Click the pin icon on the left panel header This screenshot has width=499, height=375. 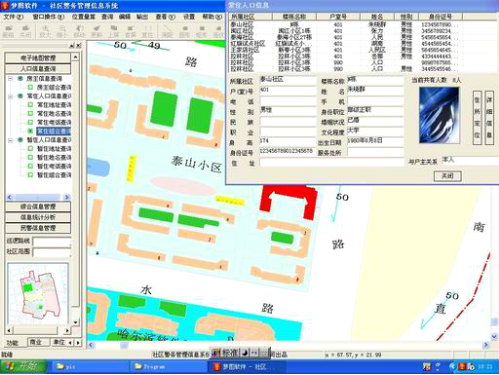point(72,45)
